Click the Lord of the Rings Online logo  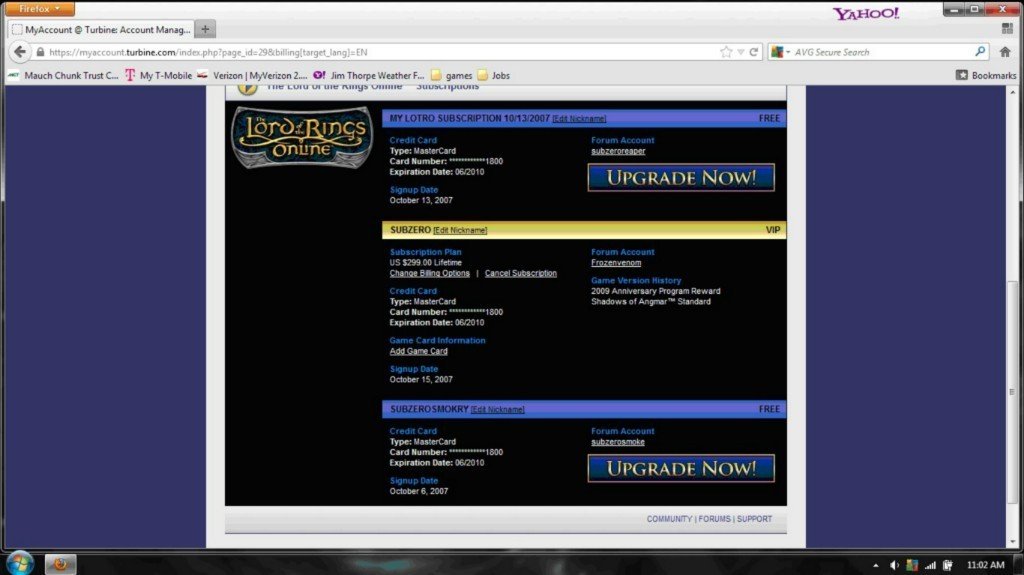coord(302,138)
